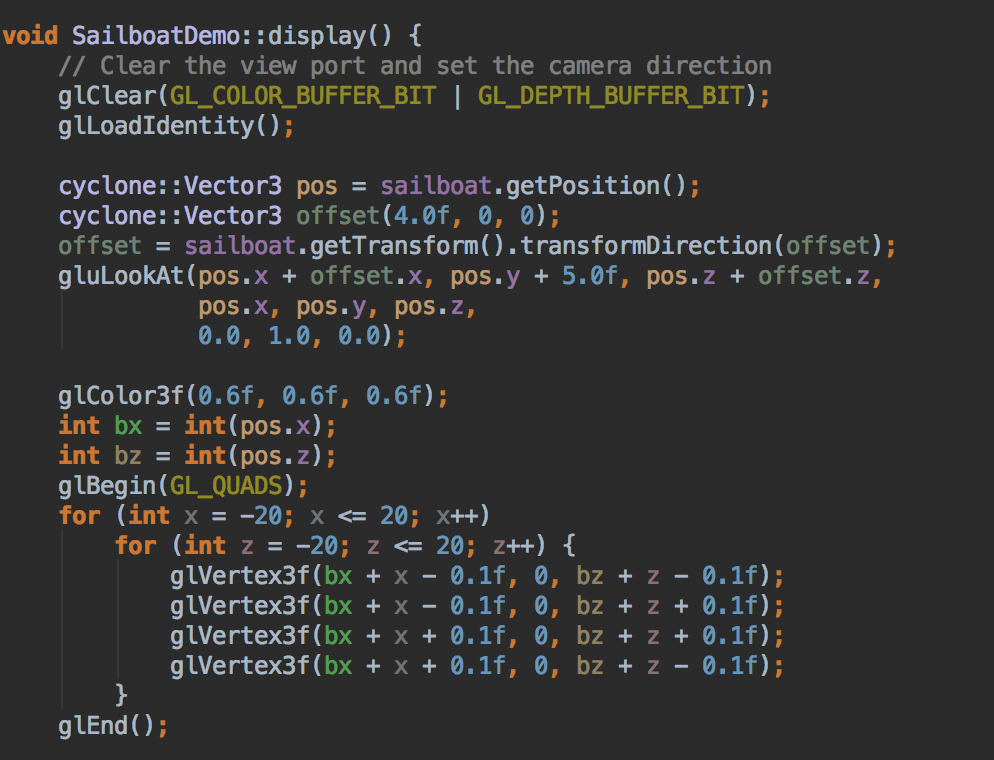
Task: Click the comment 'Clear the view port' line
Action: click(415, 66)
